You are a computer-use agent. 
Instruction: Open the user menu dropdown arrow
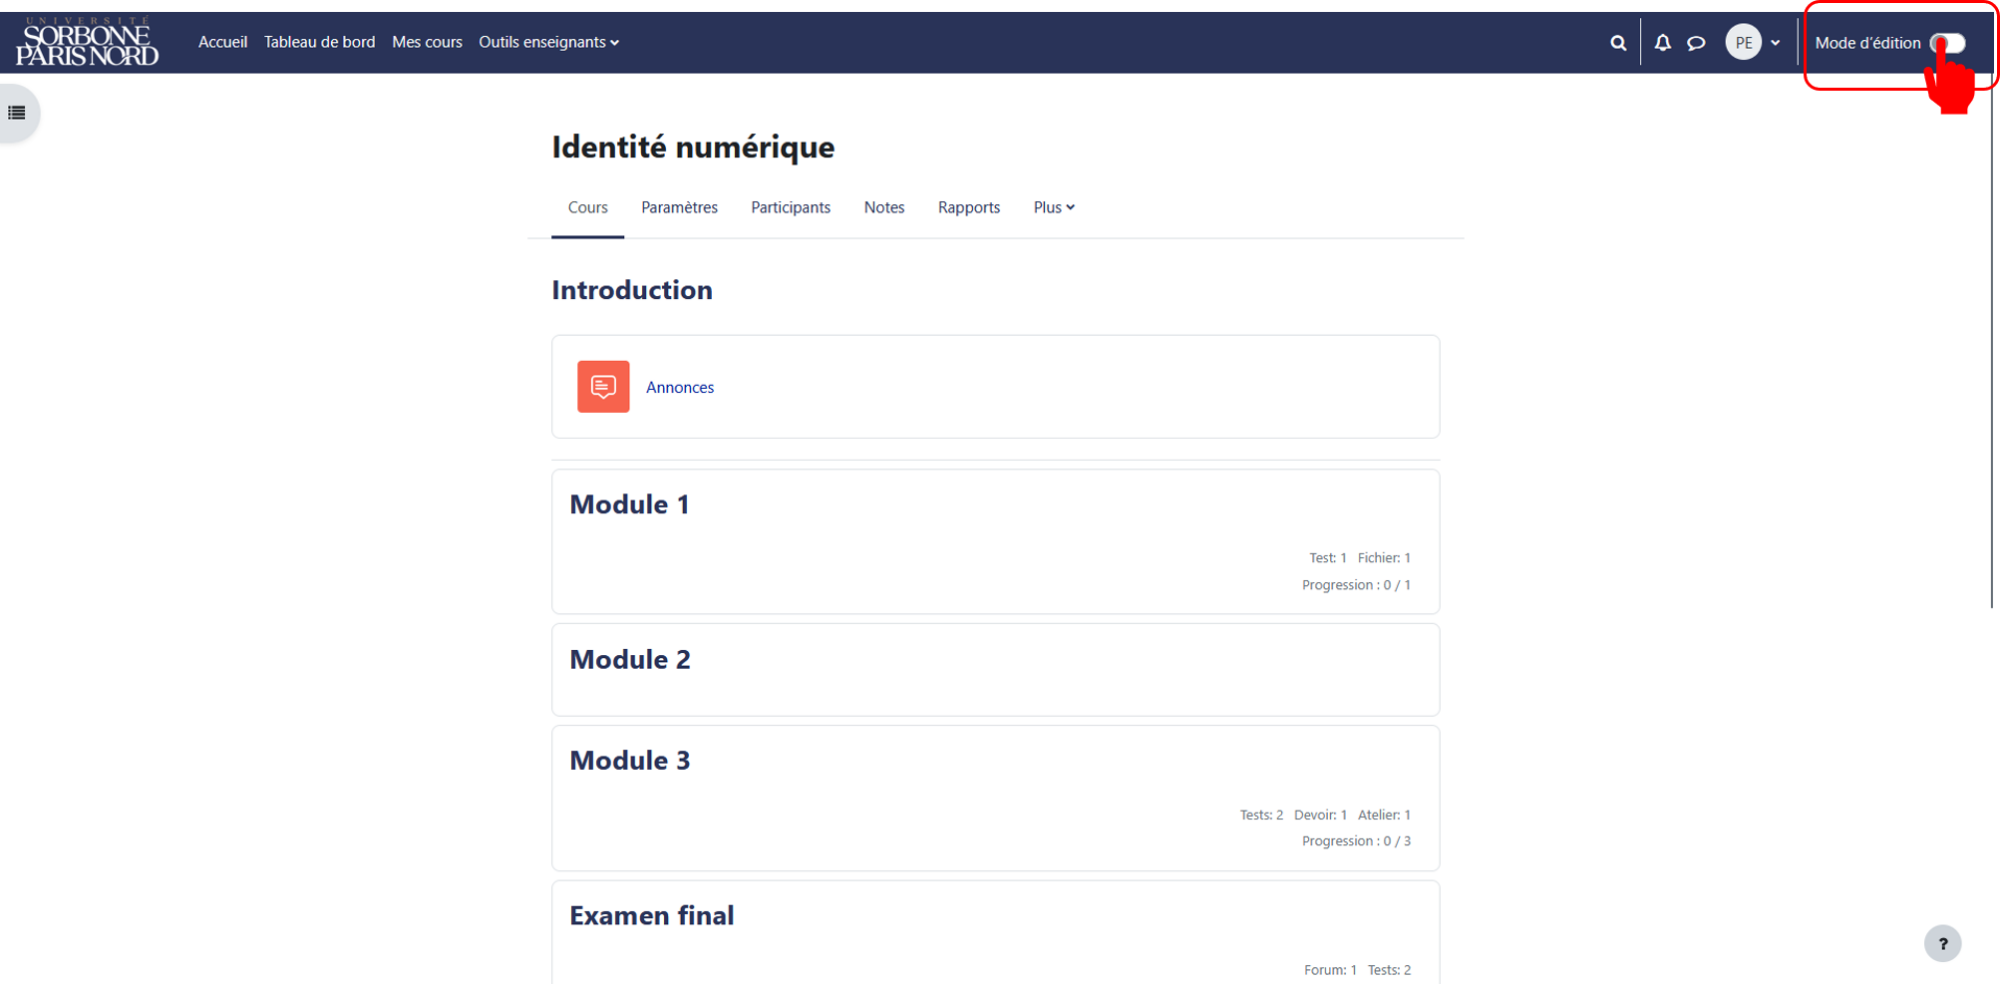pos(1775,43)
